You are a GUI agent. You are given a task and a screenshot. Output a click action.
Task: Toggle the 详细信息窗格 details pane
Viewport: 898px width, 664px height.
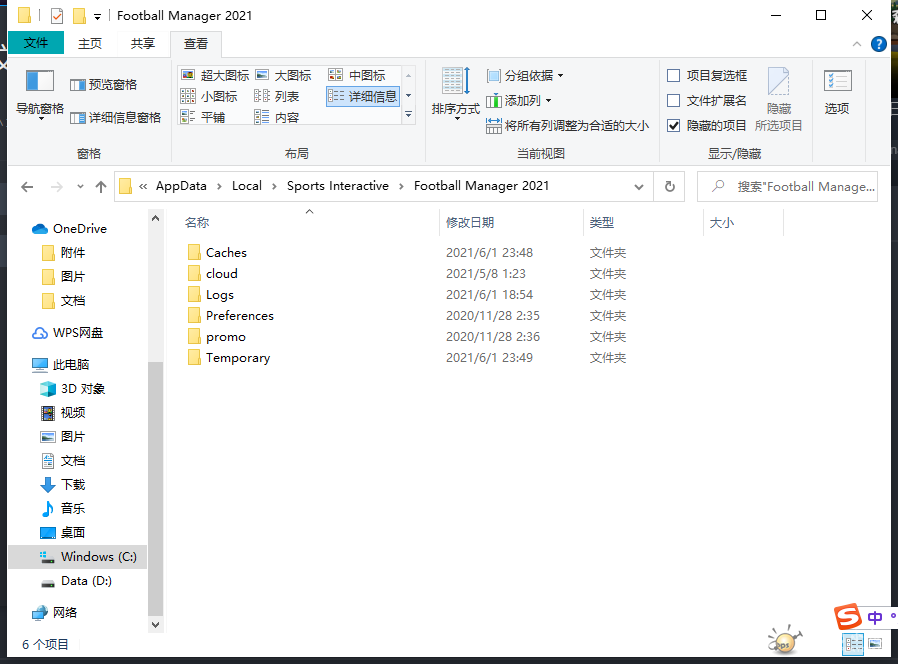tap(116, 117)
